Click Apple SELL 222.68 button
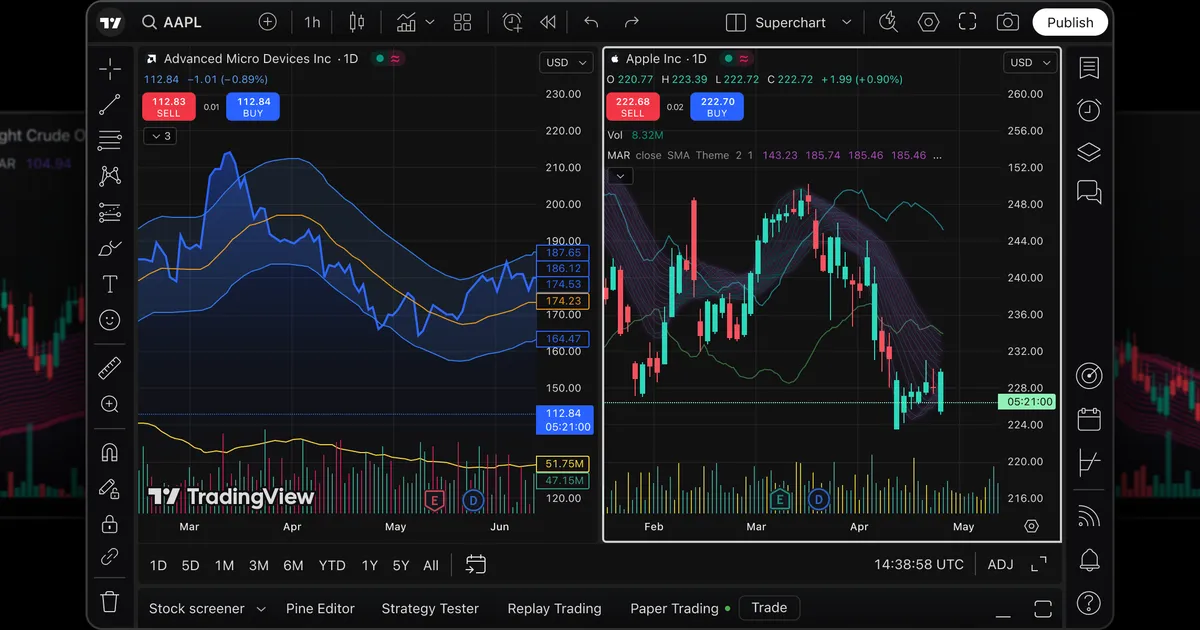Screen dimensions: 1200x630 click(x=633, y=106)
